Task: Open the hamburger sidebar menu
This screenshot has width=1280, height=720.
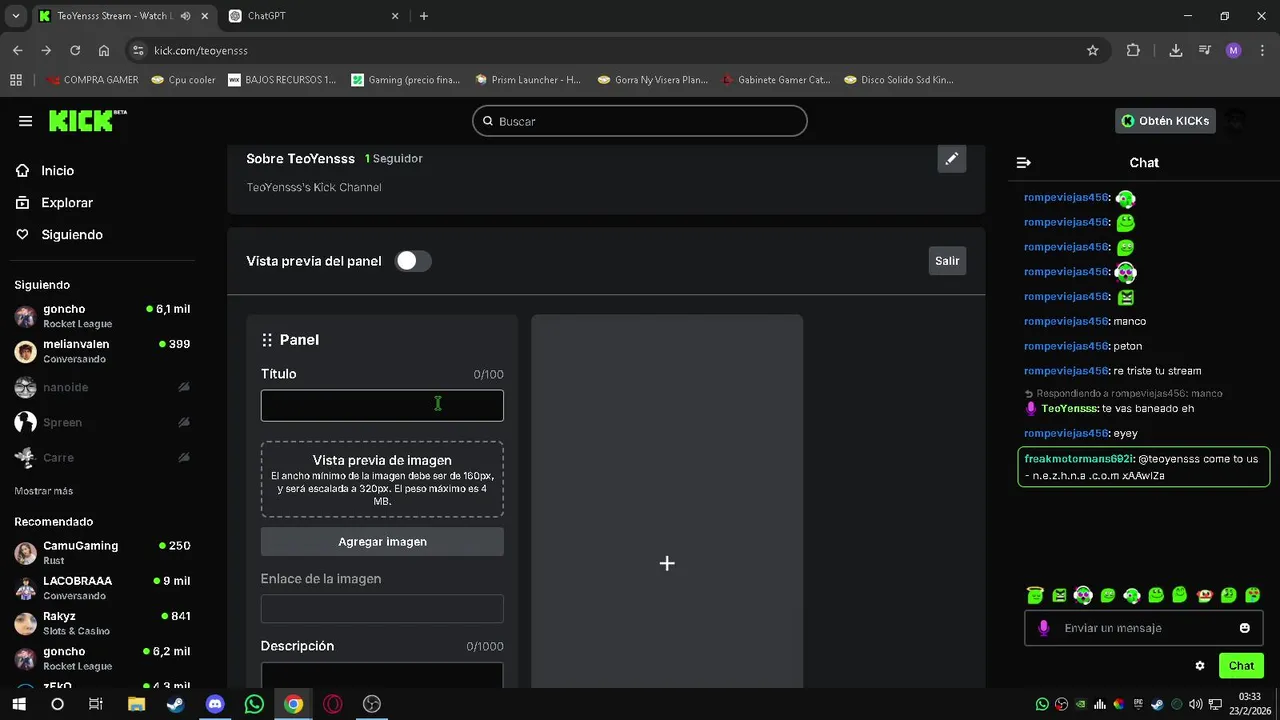Action: tap(25, 121)
